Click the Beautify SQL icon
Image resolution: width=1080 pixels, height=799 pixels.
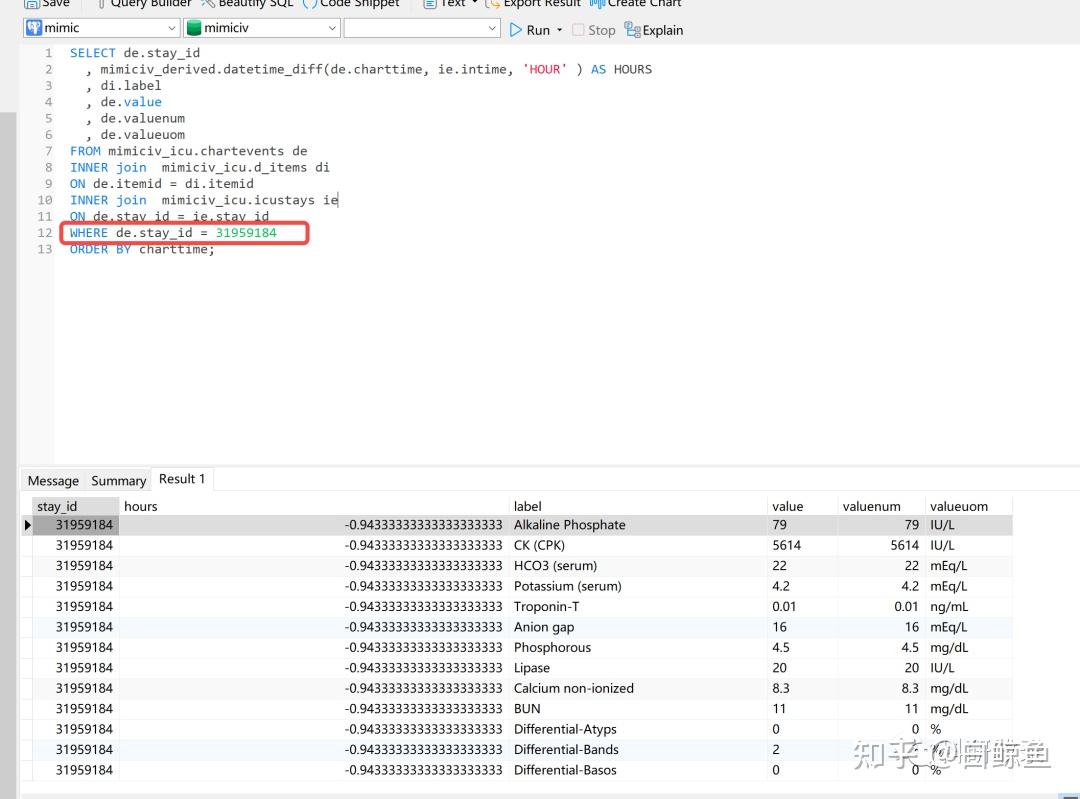pos(208,4)
